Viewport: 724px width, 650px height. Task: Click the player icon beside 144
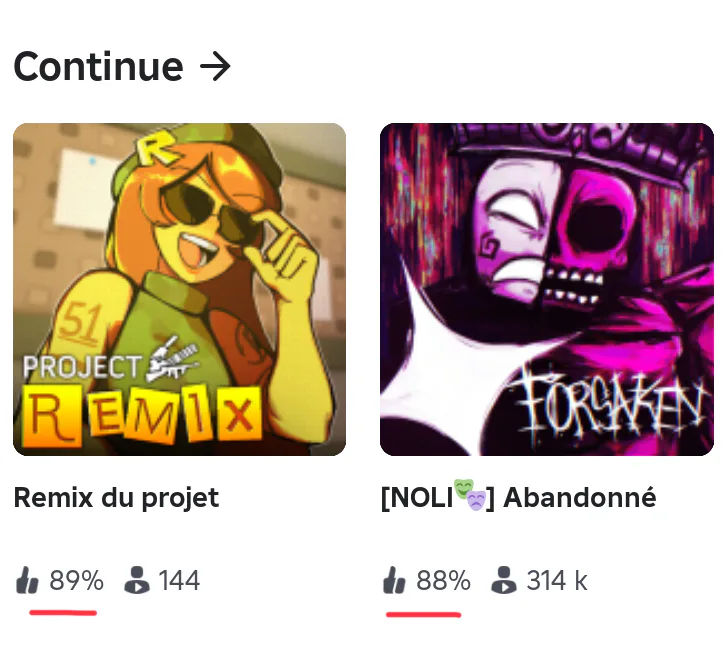pyautogui.click(x=137, y=580)
